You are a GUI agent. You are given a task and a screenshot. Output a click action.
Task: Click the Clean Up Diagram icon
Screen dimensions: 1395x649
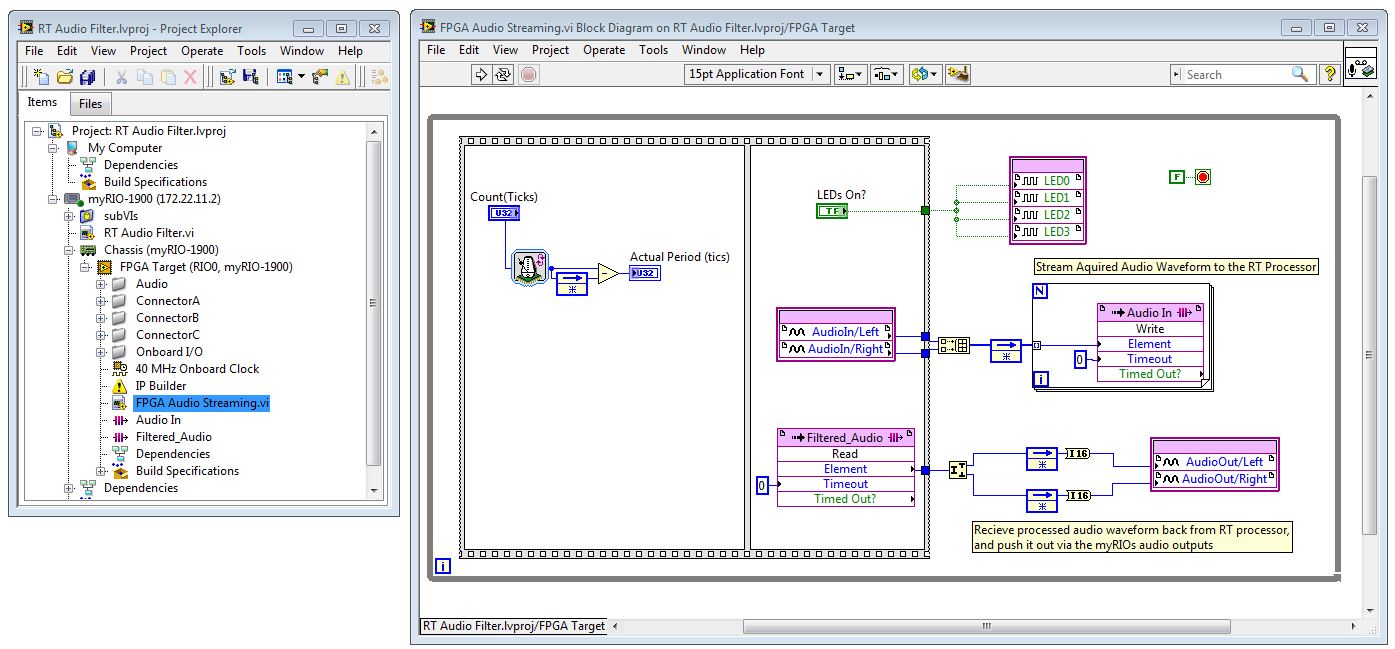pos(958,74)
